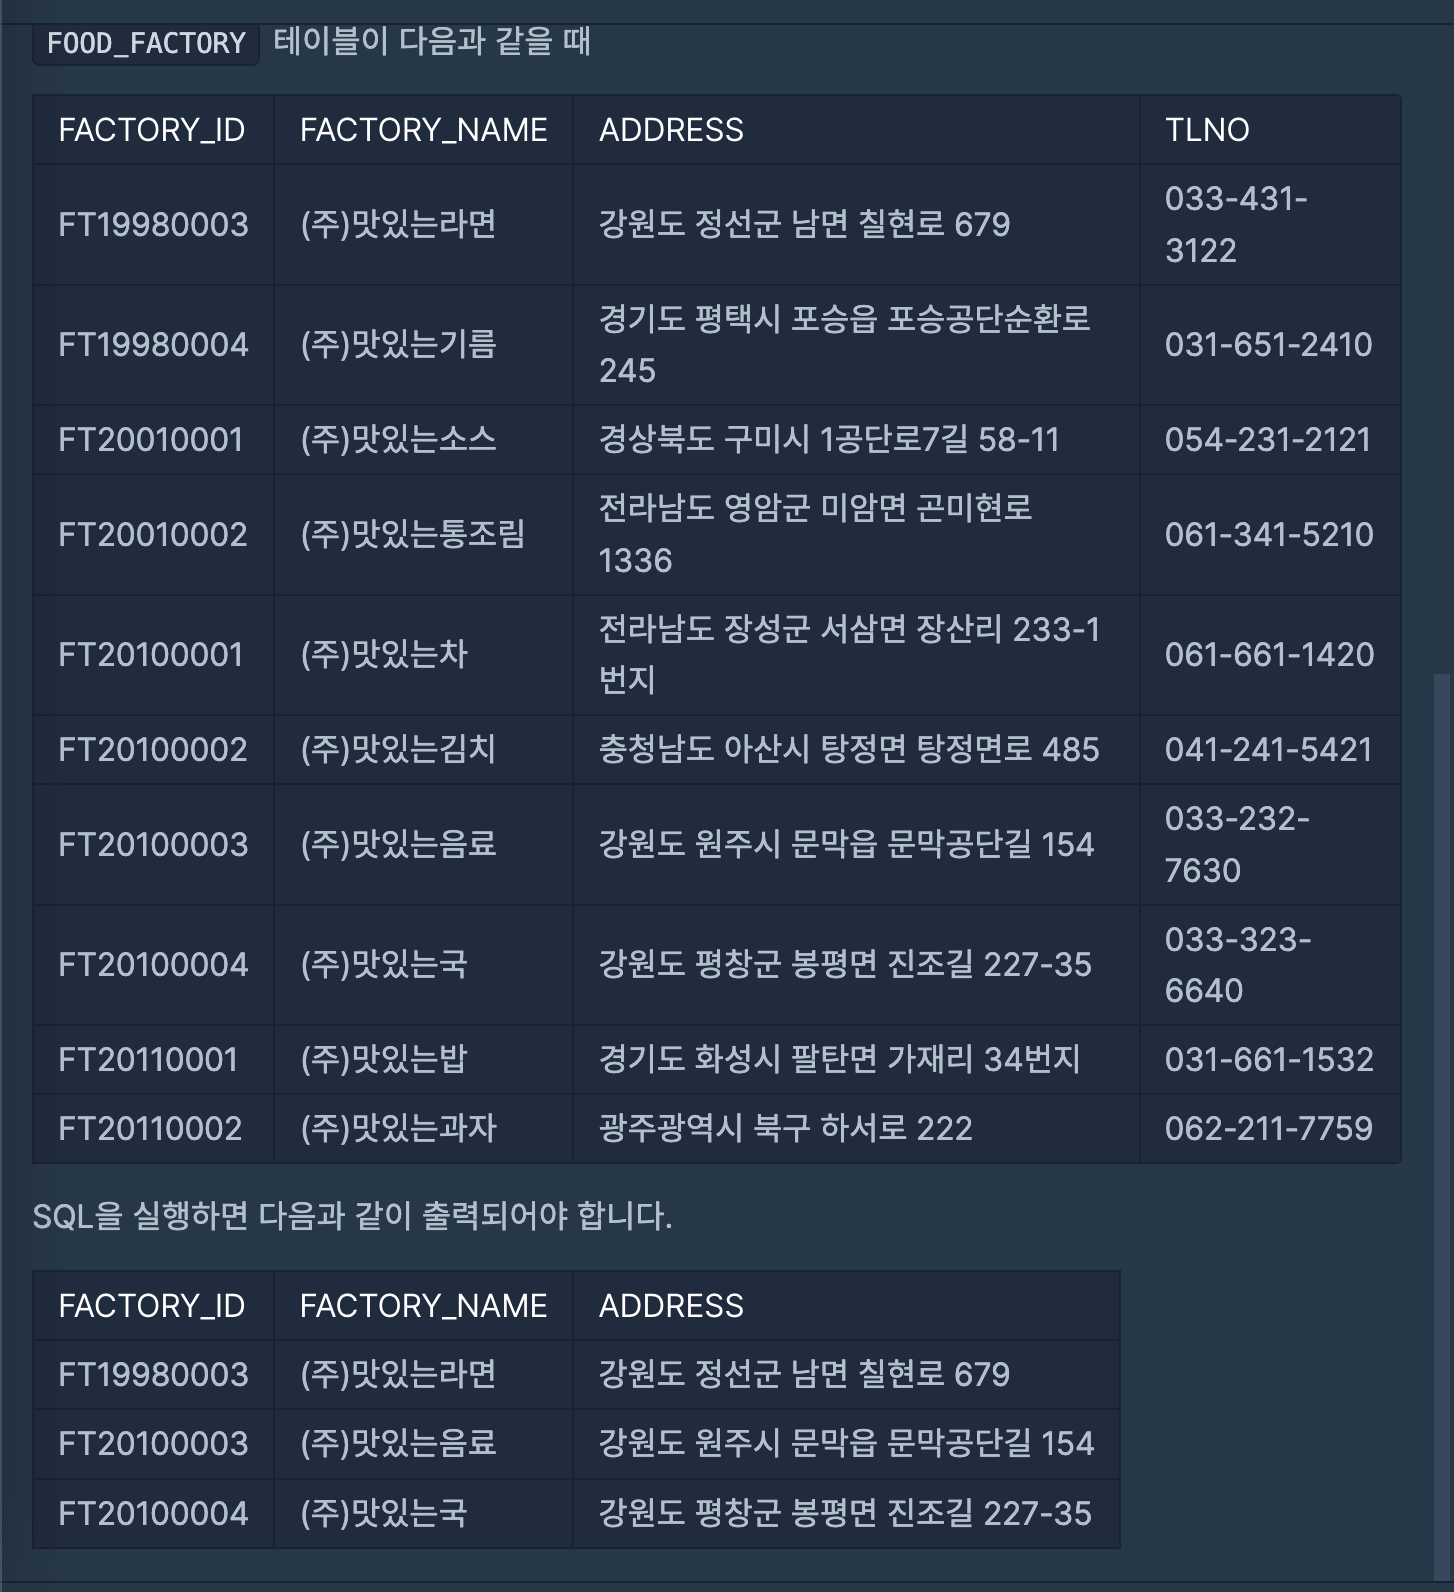Click the (주)맛있는김치 factory name cell
Image resolution: width=1454 pixels, height=1592 pixels.
click(398, 750)
